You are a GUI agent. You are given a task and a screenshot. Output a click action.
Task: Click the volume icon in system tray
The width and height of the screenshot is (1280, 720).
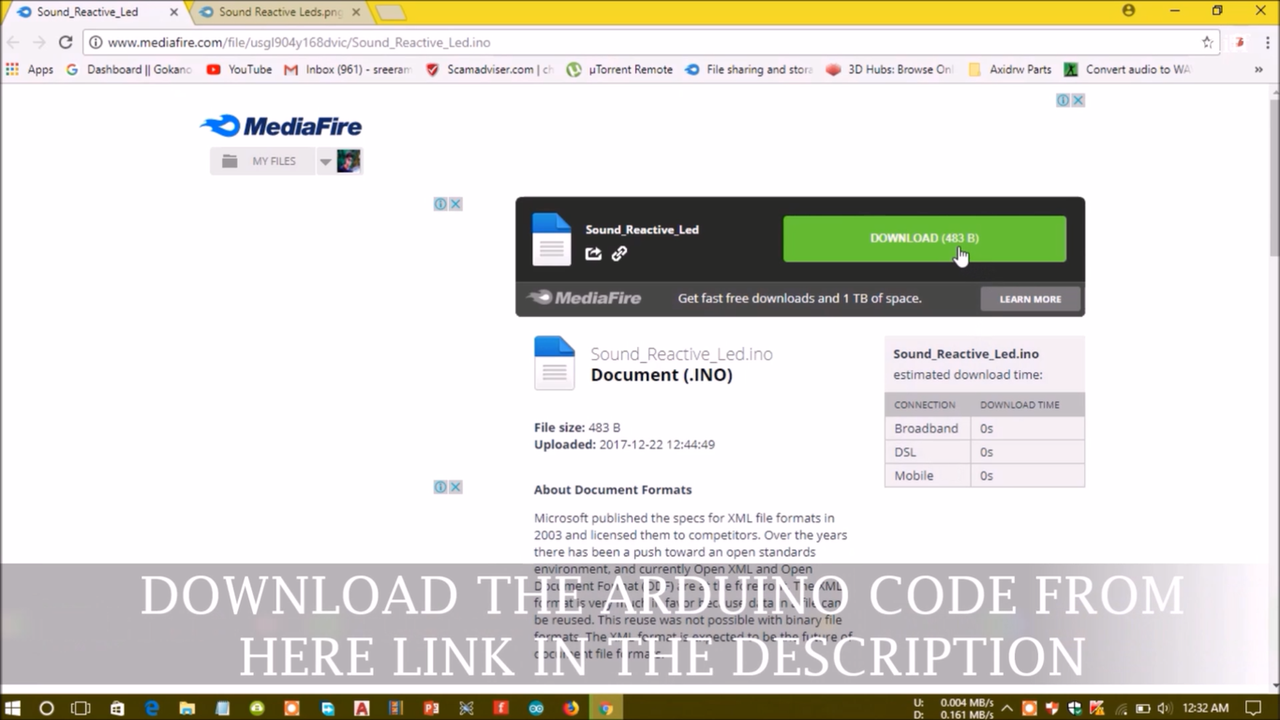(1165, 708)
